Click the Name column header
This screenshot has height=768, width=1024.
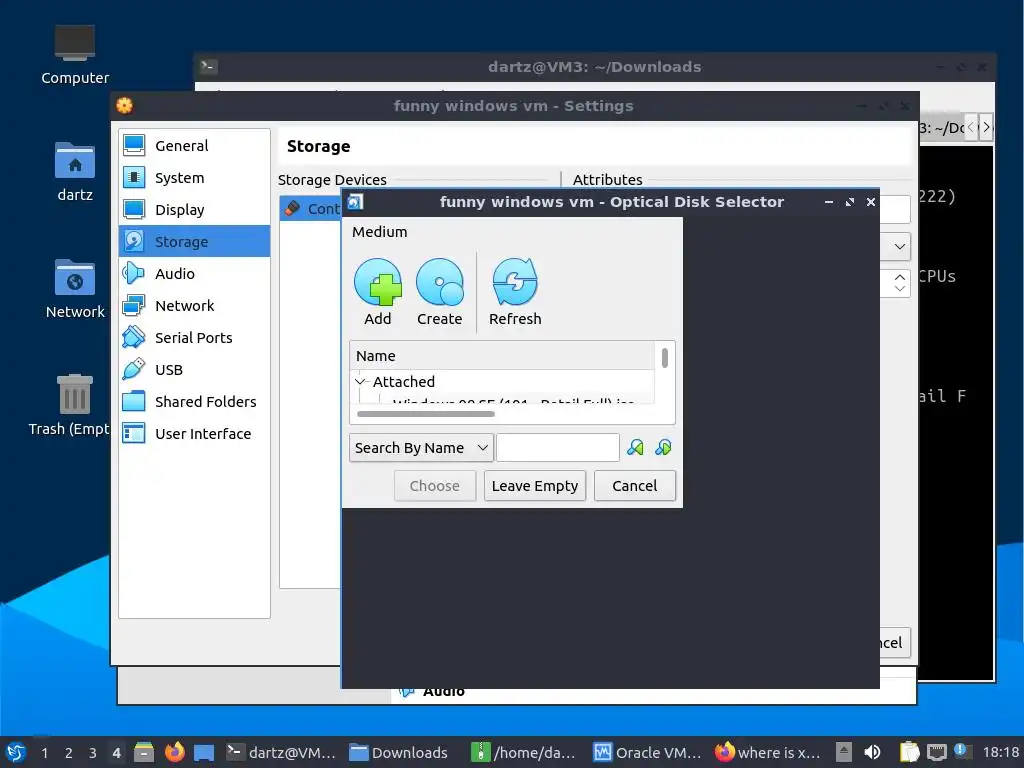point(503,356)
